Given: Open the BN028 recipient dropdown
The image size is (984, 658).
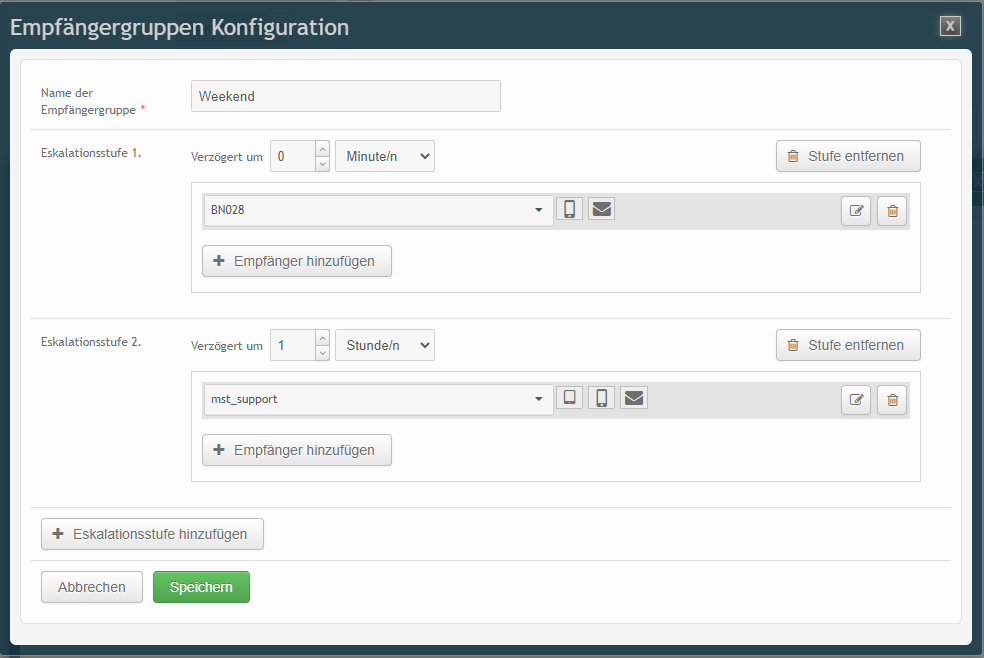Looking at the screenshot, I should coord(378,210).
